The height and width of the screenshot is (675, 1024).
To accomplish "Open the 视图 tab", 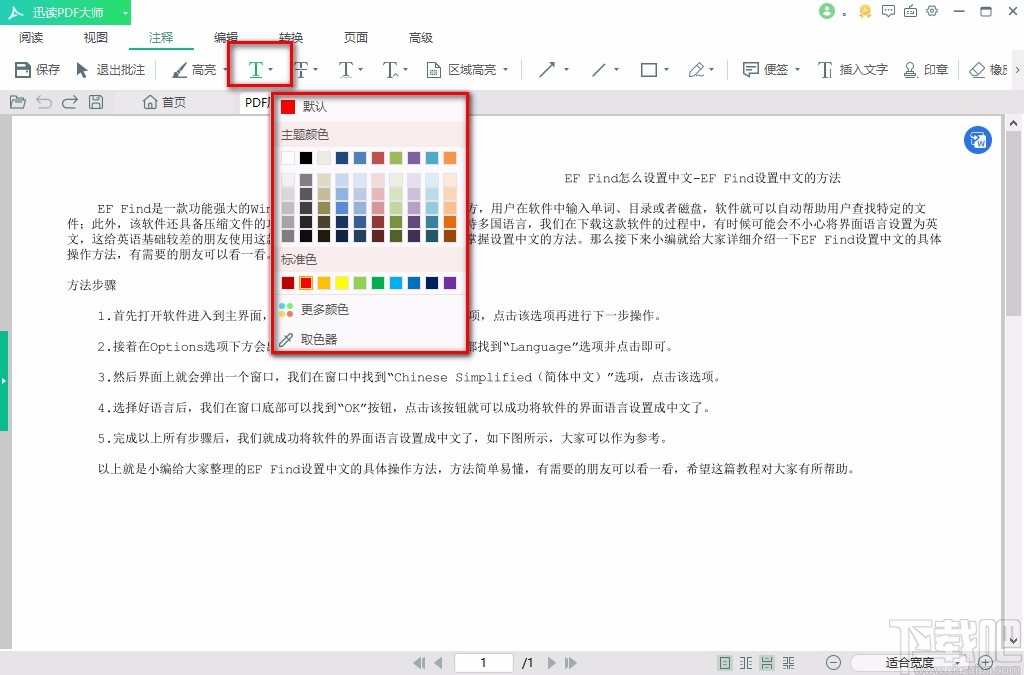I will (x=95, y=37).
